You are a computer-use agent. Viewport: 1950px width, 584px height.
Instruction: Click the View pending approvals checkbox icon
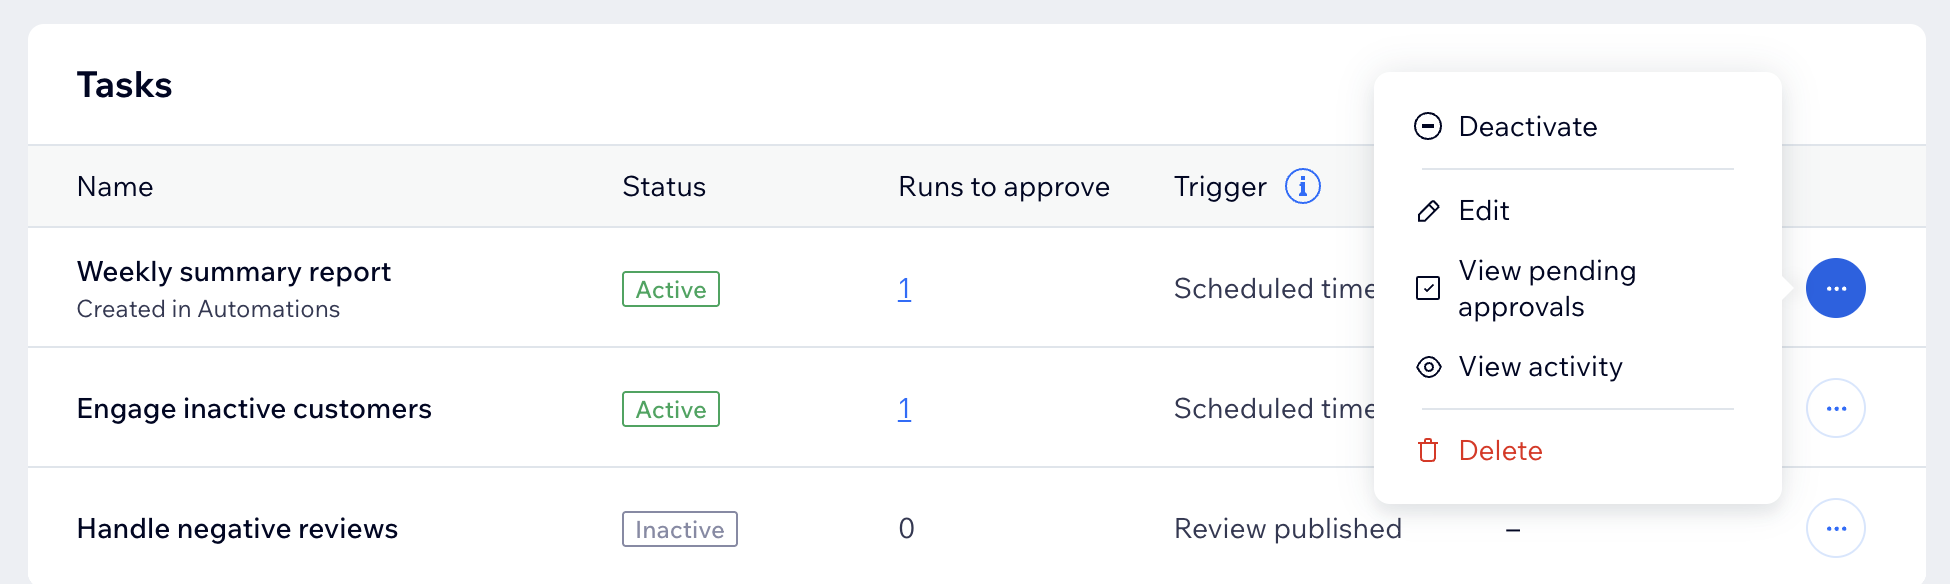(1428, 288)
